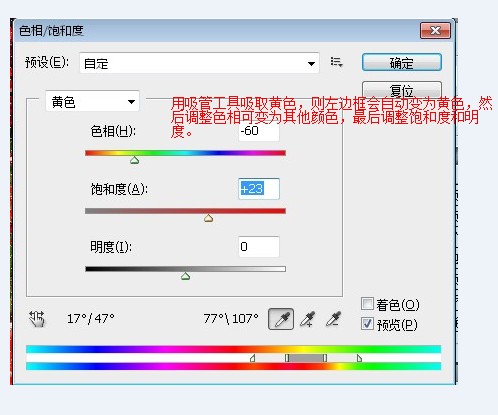Screen dimensions: 498x415
Task: Select the eyedropper tool
Action: click(281, 319)
